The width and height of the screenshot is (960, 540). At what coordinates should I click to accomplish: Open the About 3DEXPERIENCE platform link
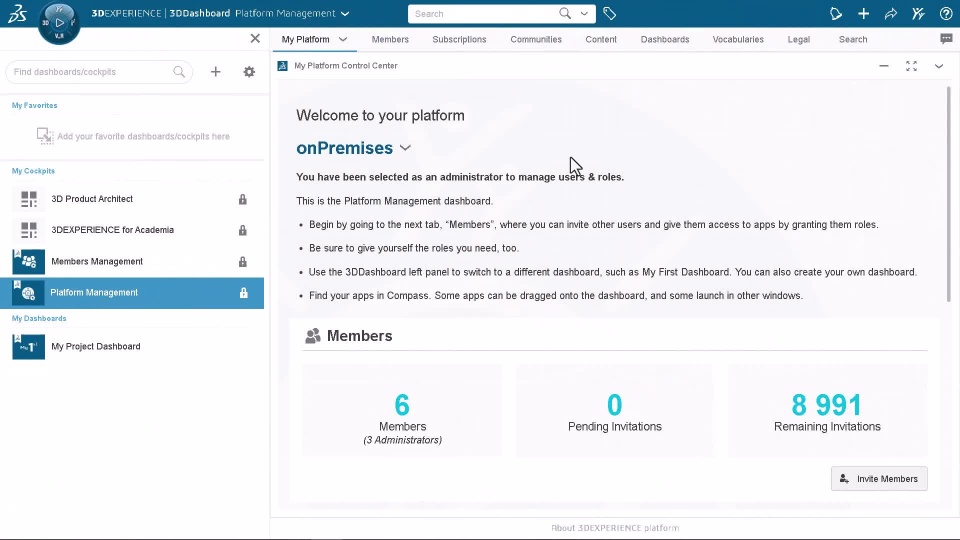[615, 528]
